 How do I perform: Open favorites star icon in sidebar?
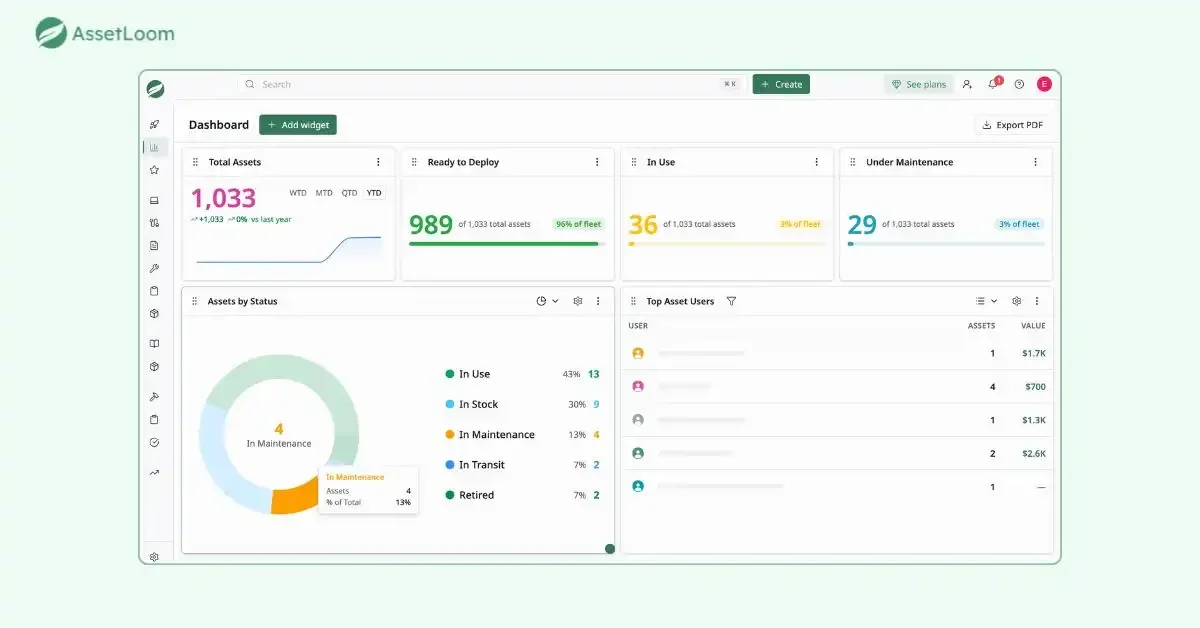tap(154, 170)
